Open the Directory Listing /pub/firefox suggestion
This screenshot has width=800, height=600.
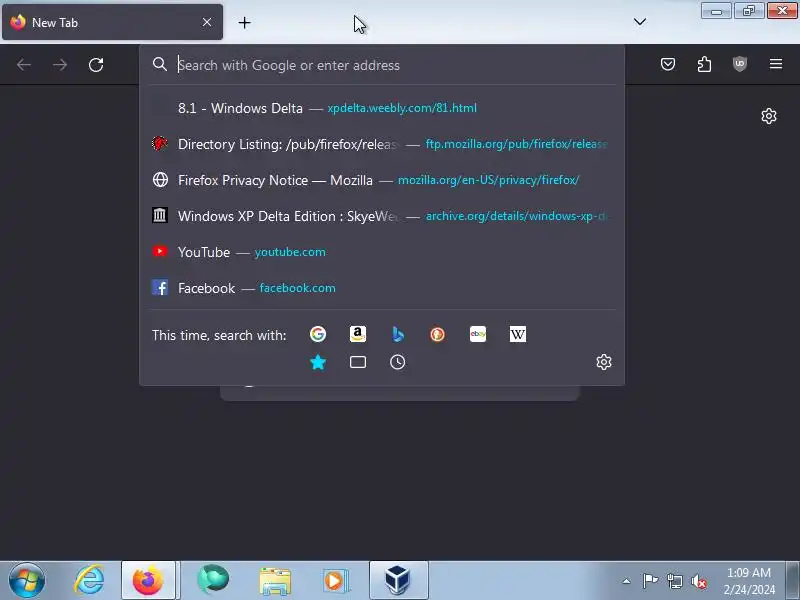pos(382,144)
